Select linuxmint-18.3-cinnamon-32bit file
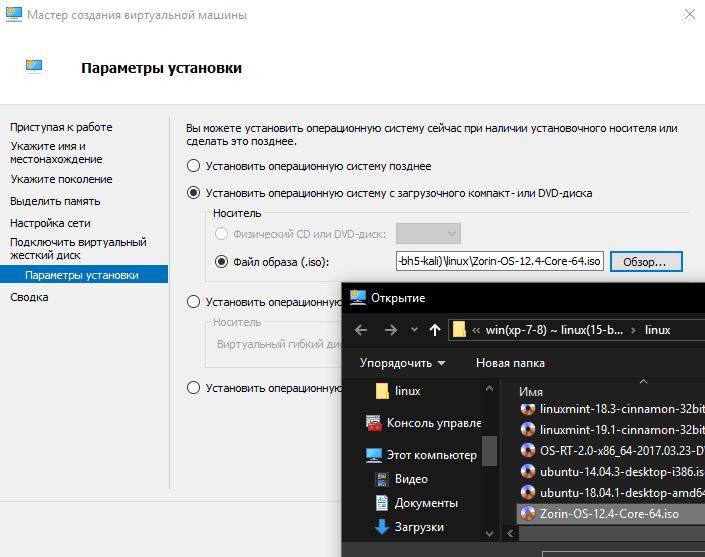Image resolution: width=705 pixels, height=557 pixels. [612, 409]
